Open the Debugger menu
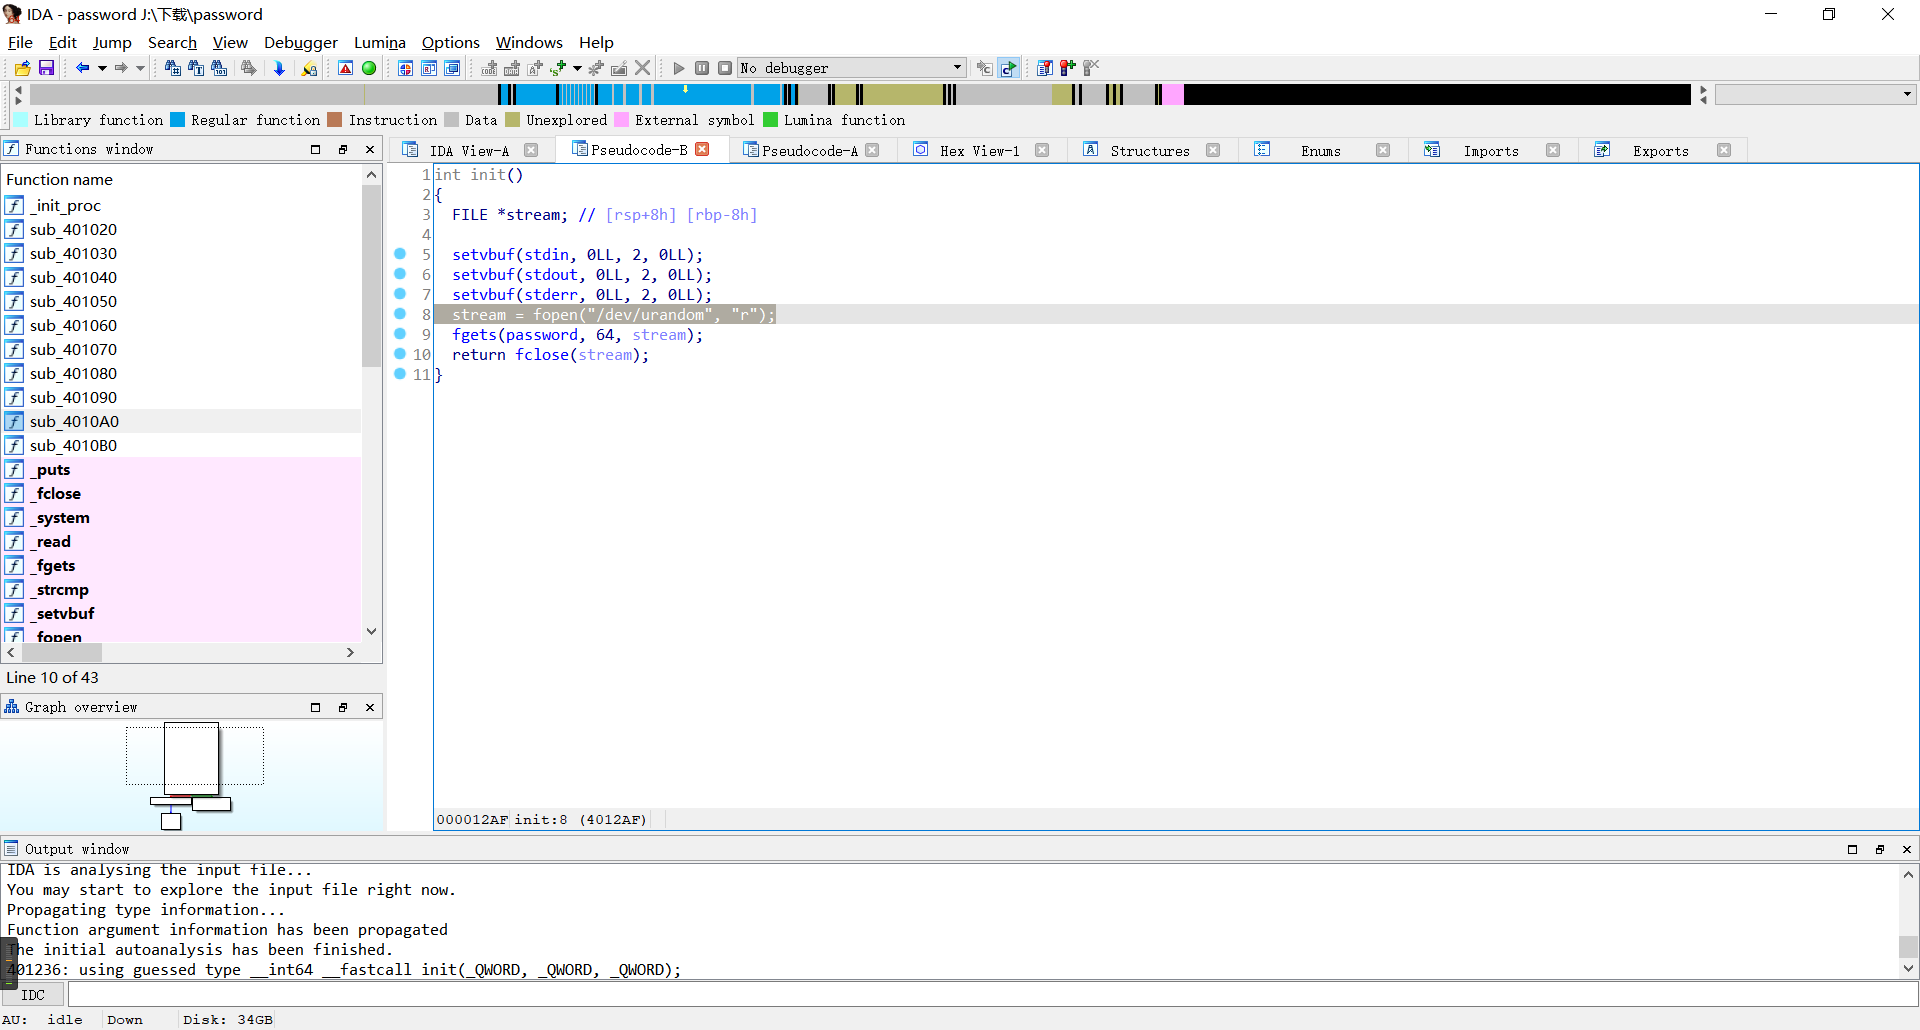This screenshot has height=1030, width=1920. coord(300,42)
